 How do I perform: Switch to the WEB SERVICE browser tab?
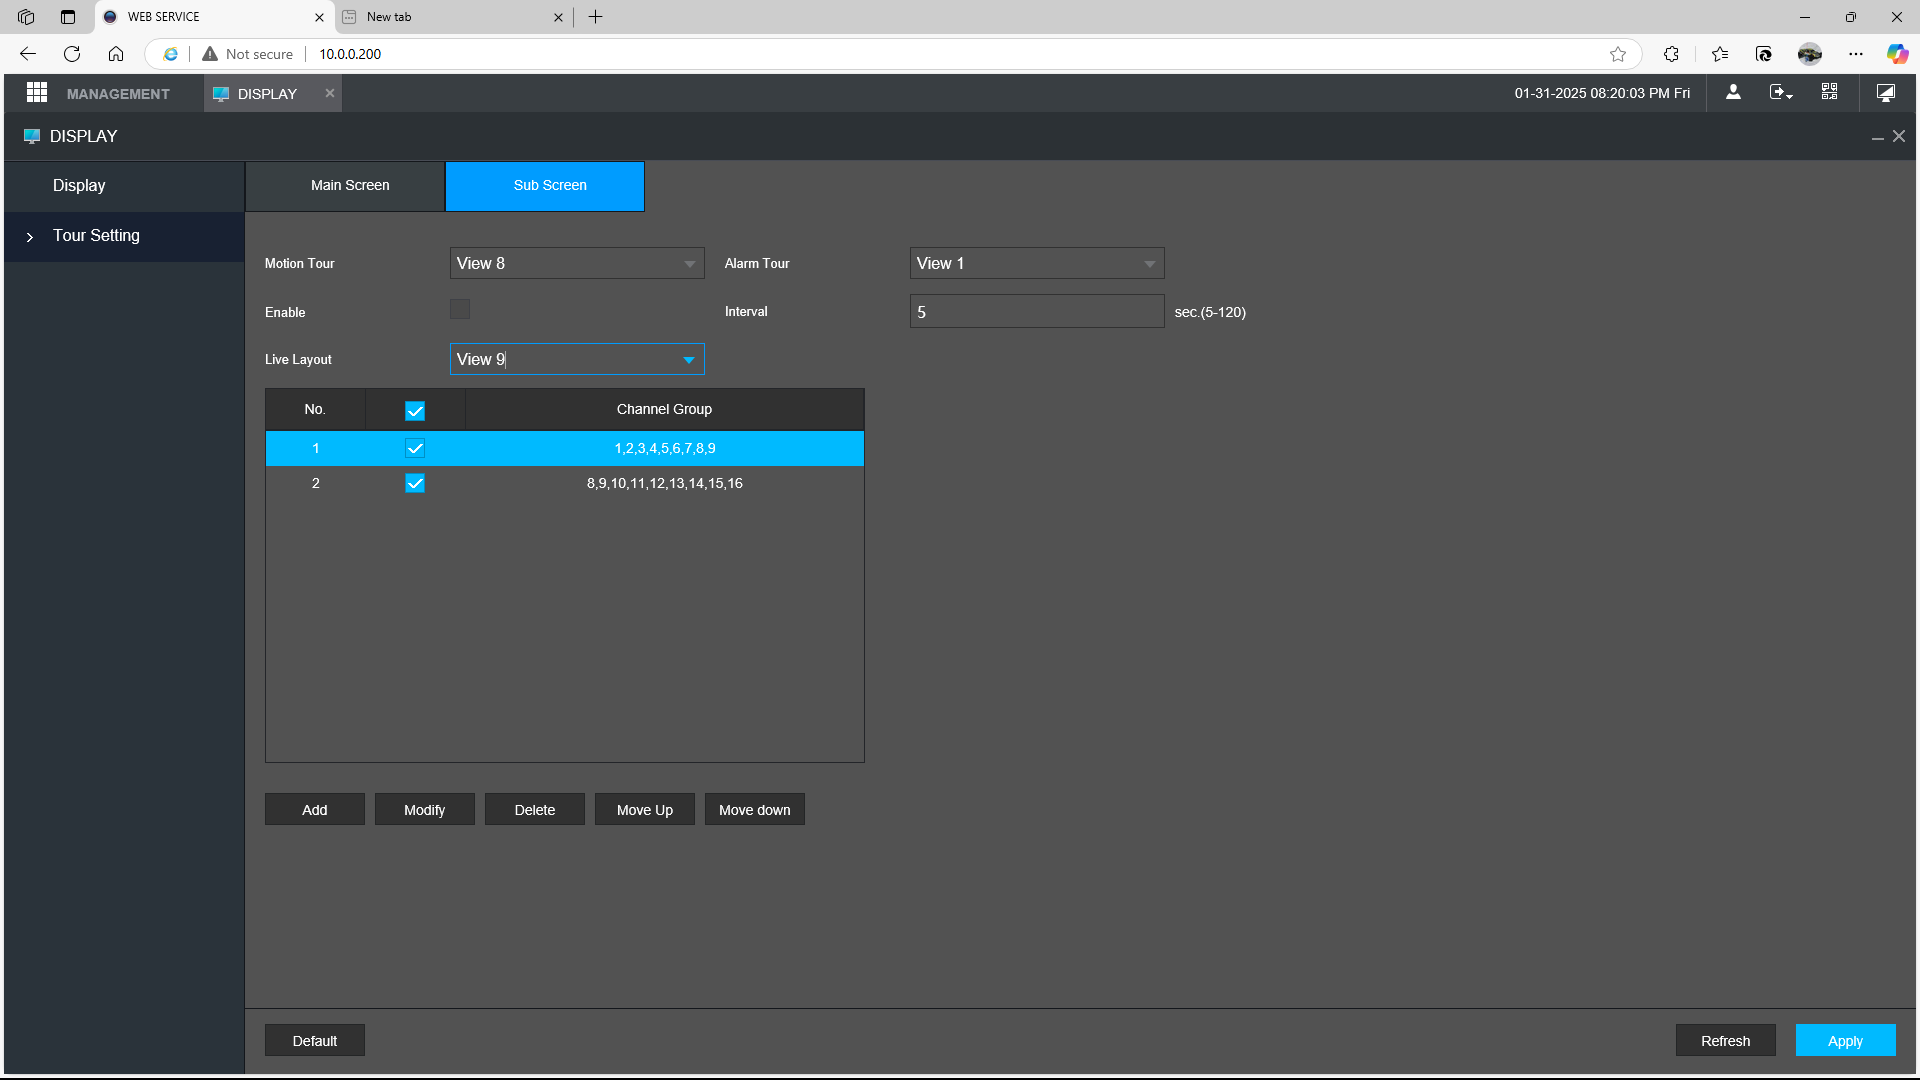(214, 17)
